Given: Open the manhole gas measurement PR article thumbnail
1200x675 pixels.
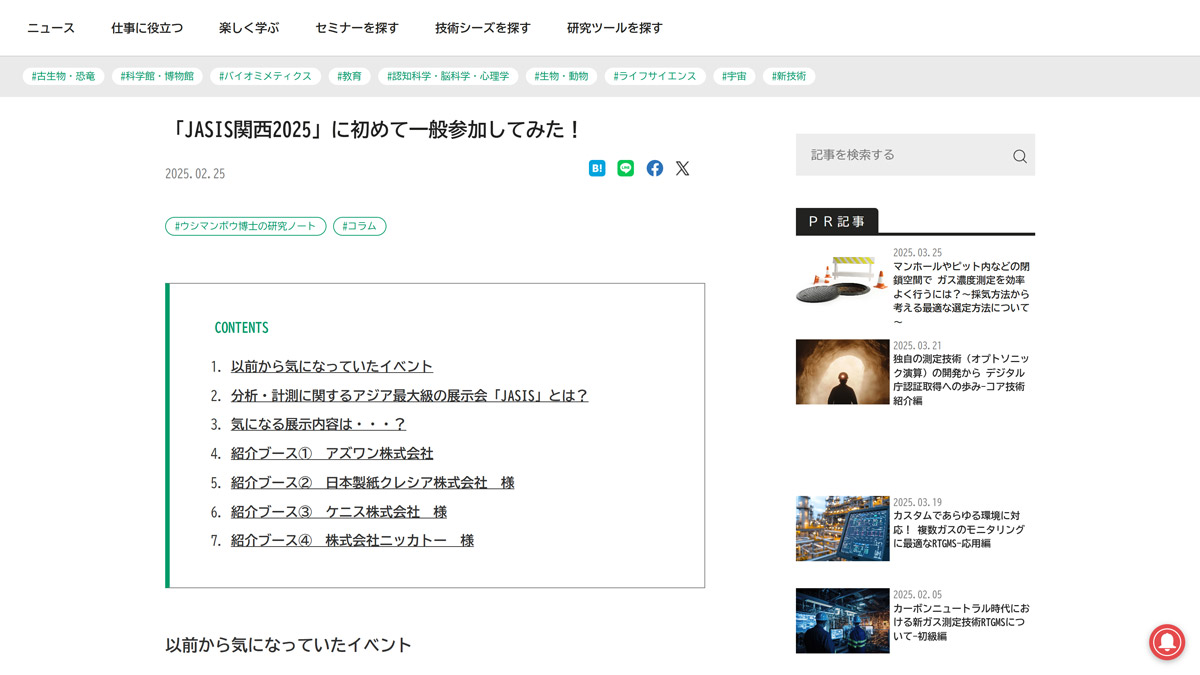Looking at the screenshot, I should coord(842,281).
